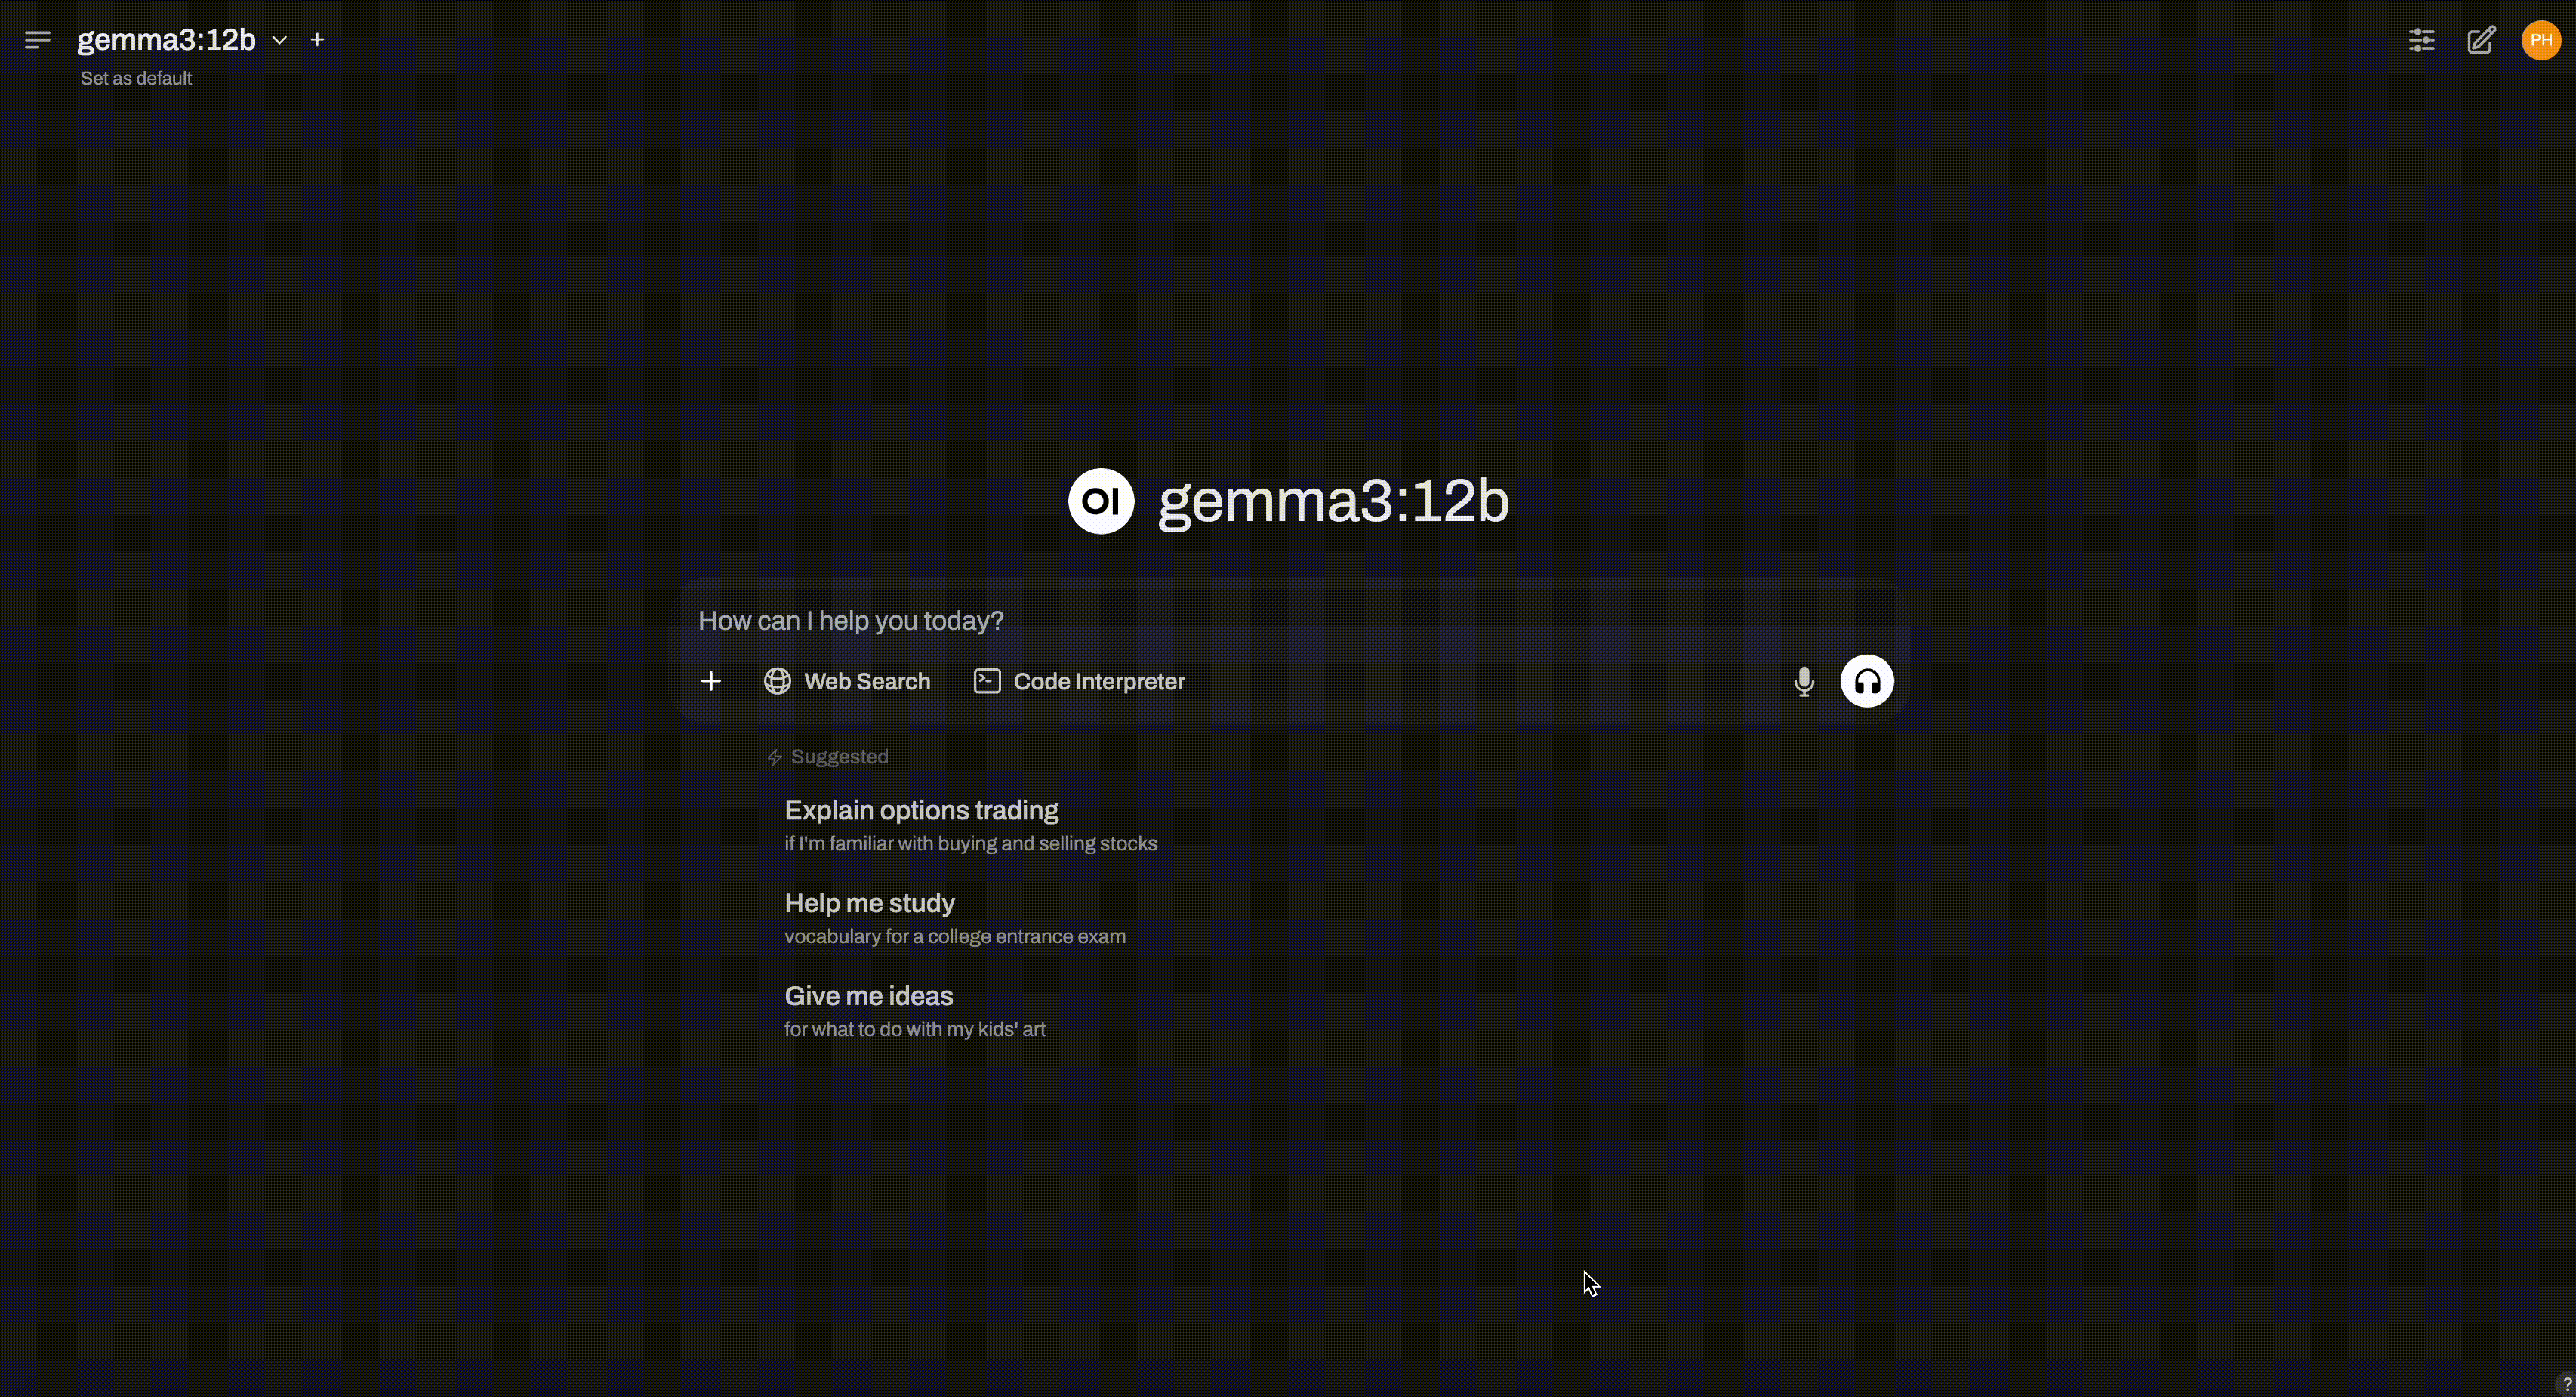The width and height of the screenshot is (2576, 1397).
Task: Choose the Help me study suggestion
Action: (954, 918)
